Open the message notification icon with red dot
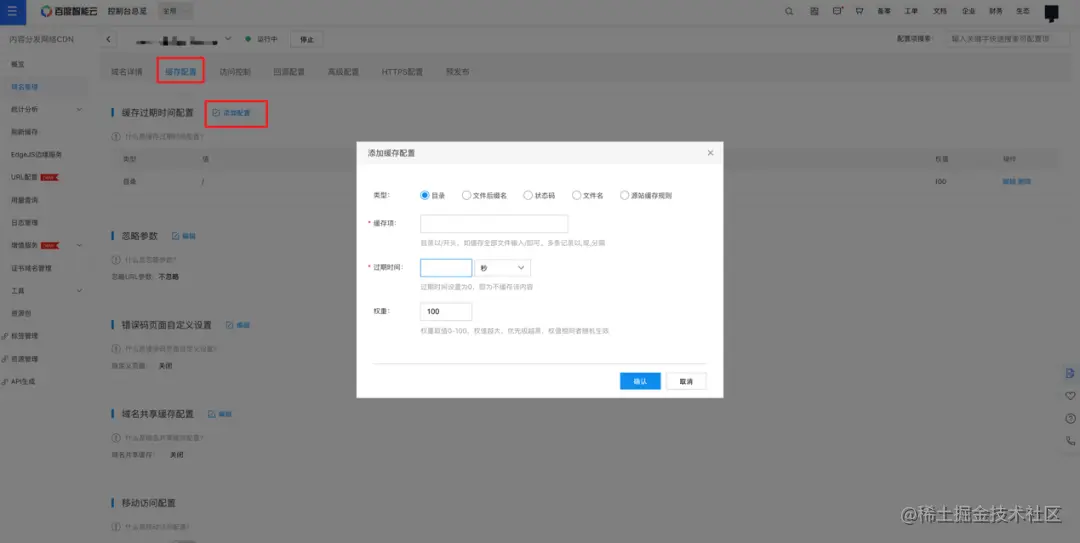The width and height of the screenshot is (1080, 543). pyautogui.click(x=838, y=11)
